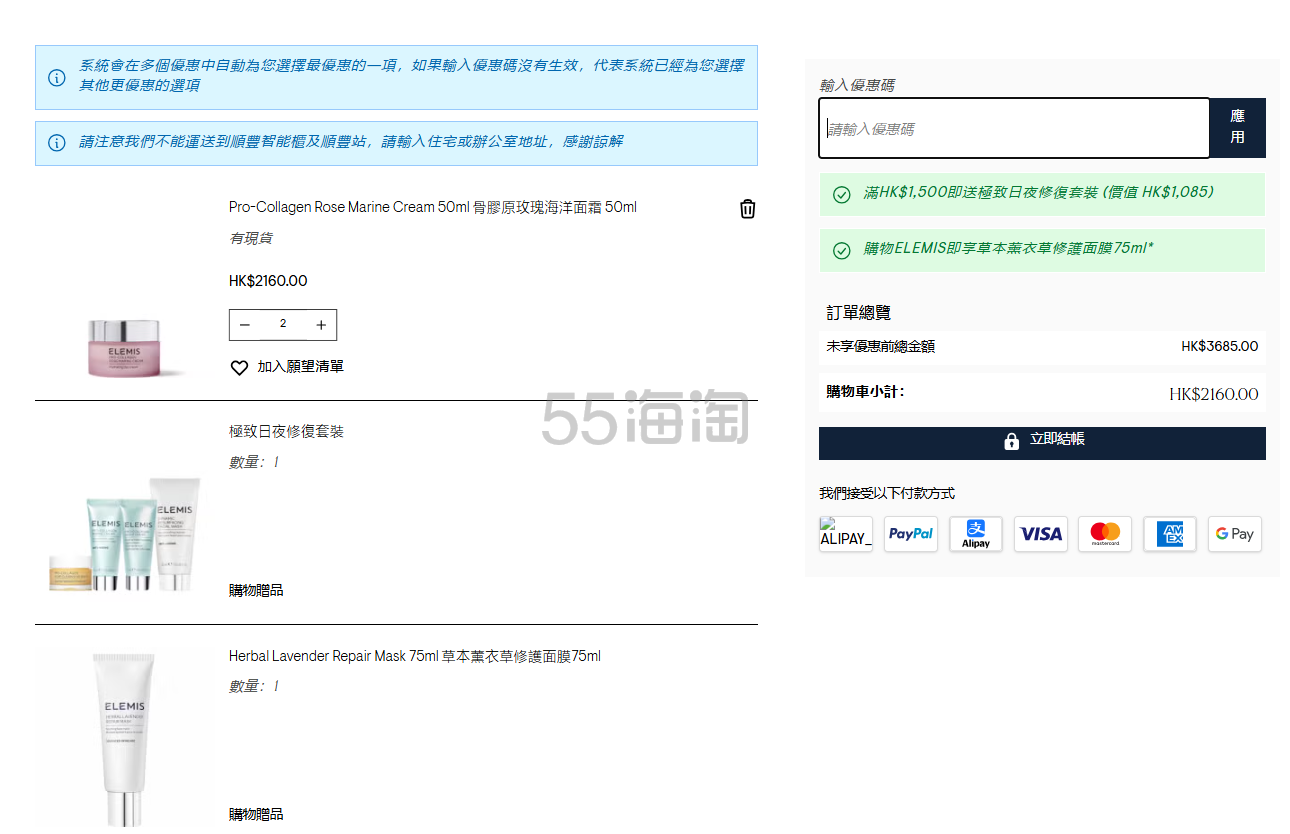Click 購物車小計 label

(865, 391)
